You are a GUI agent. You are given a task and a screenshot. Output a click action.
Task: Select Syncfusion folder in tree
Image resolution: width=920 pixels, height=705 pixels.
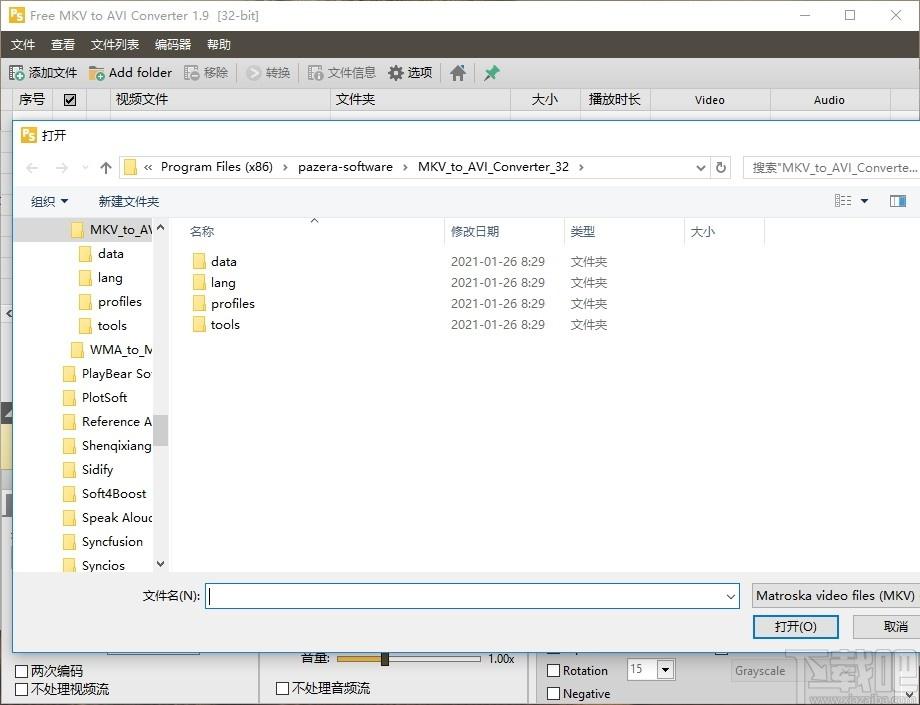103,542
